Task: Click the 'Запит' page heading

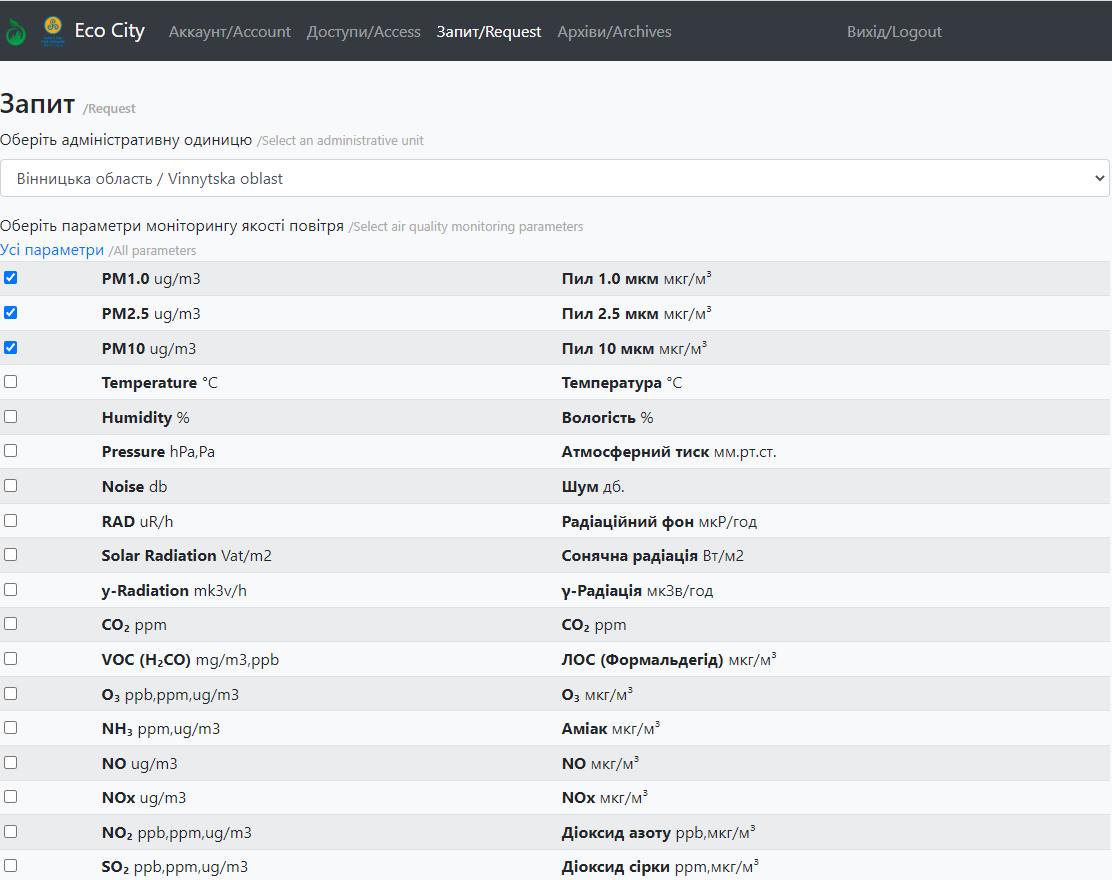Action: tap(38, 104)
